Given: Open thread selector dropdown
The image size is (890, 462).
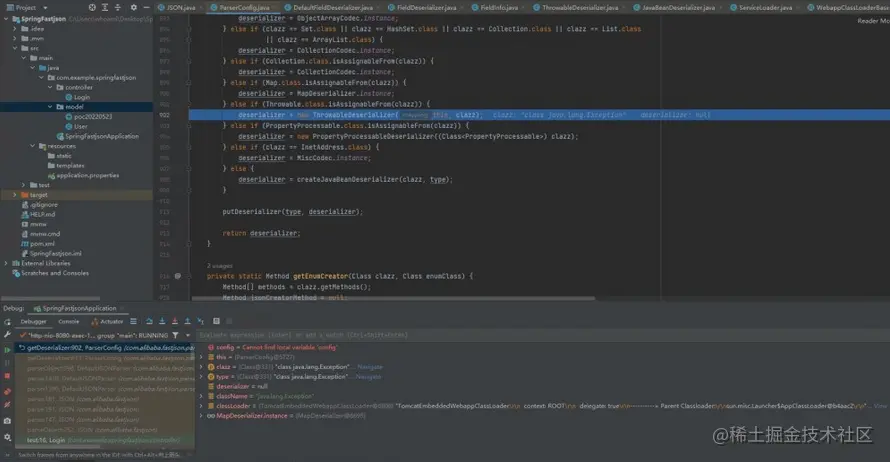Looking at the screenshot, I should coord(187,335).
